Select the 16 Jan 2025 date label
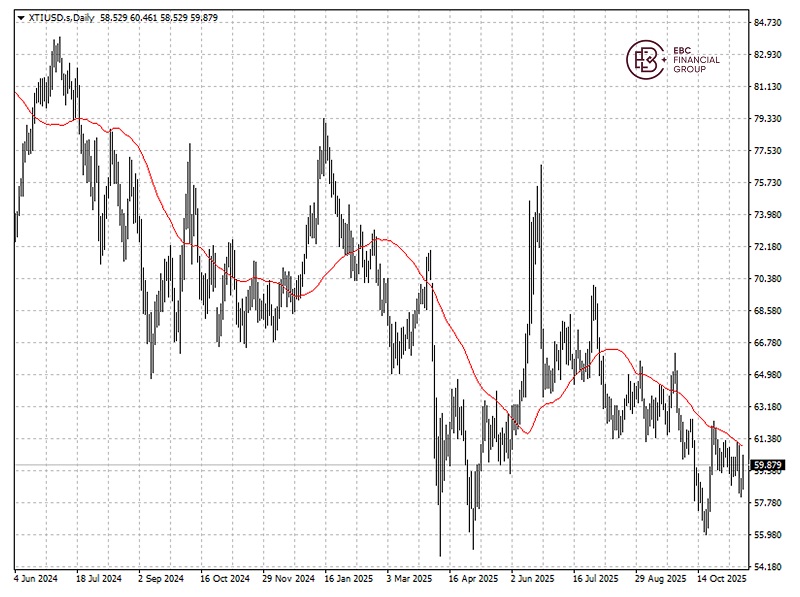 click(x=347, y=578)
